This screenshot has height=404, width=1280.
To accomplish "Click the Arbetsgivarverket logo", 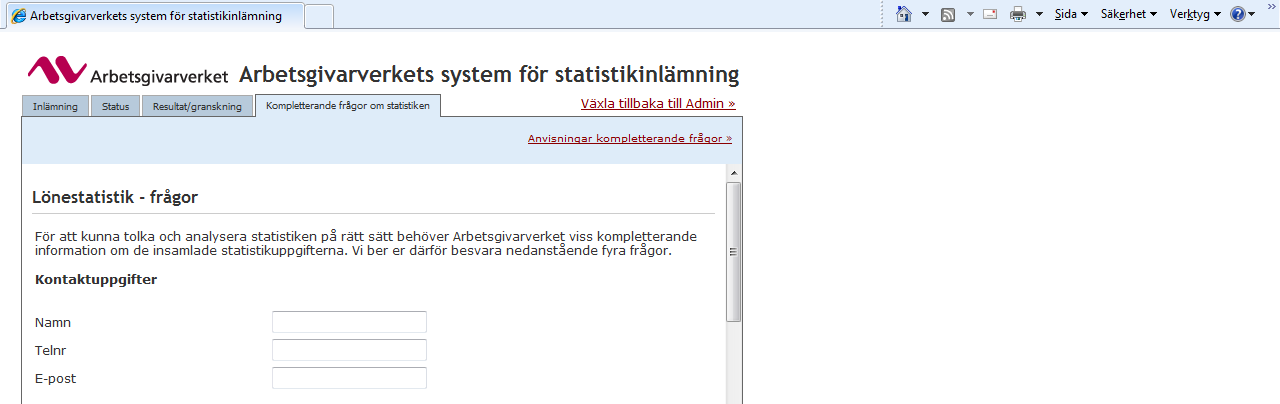I will click(x=128, y=71).
